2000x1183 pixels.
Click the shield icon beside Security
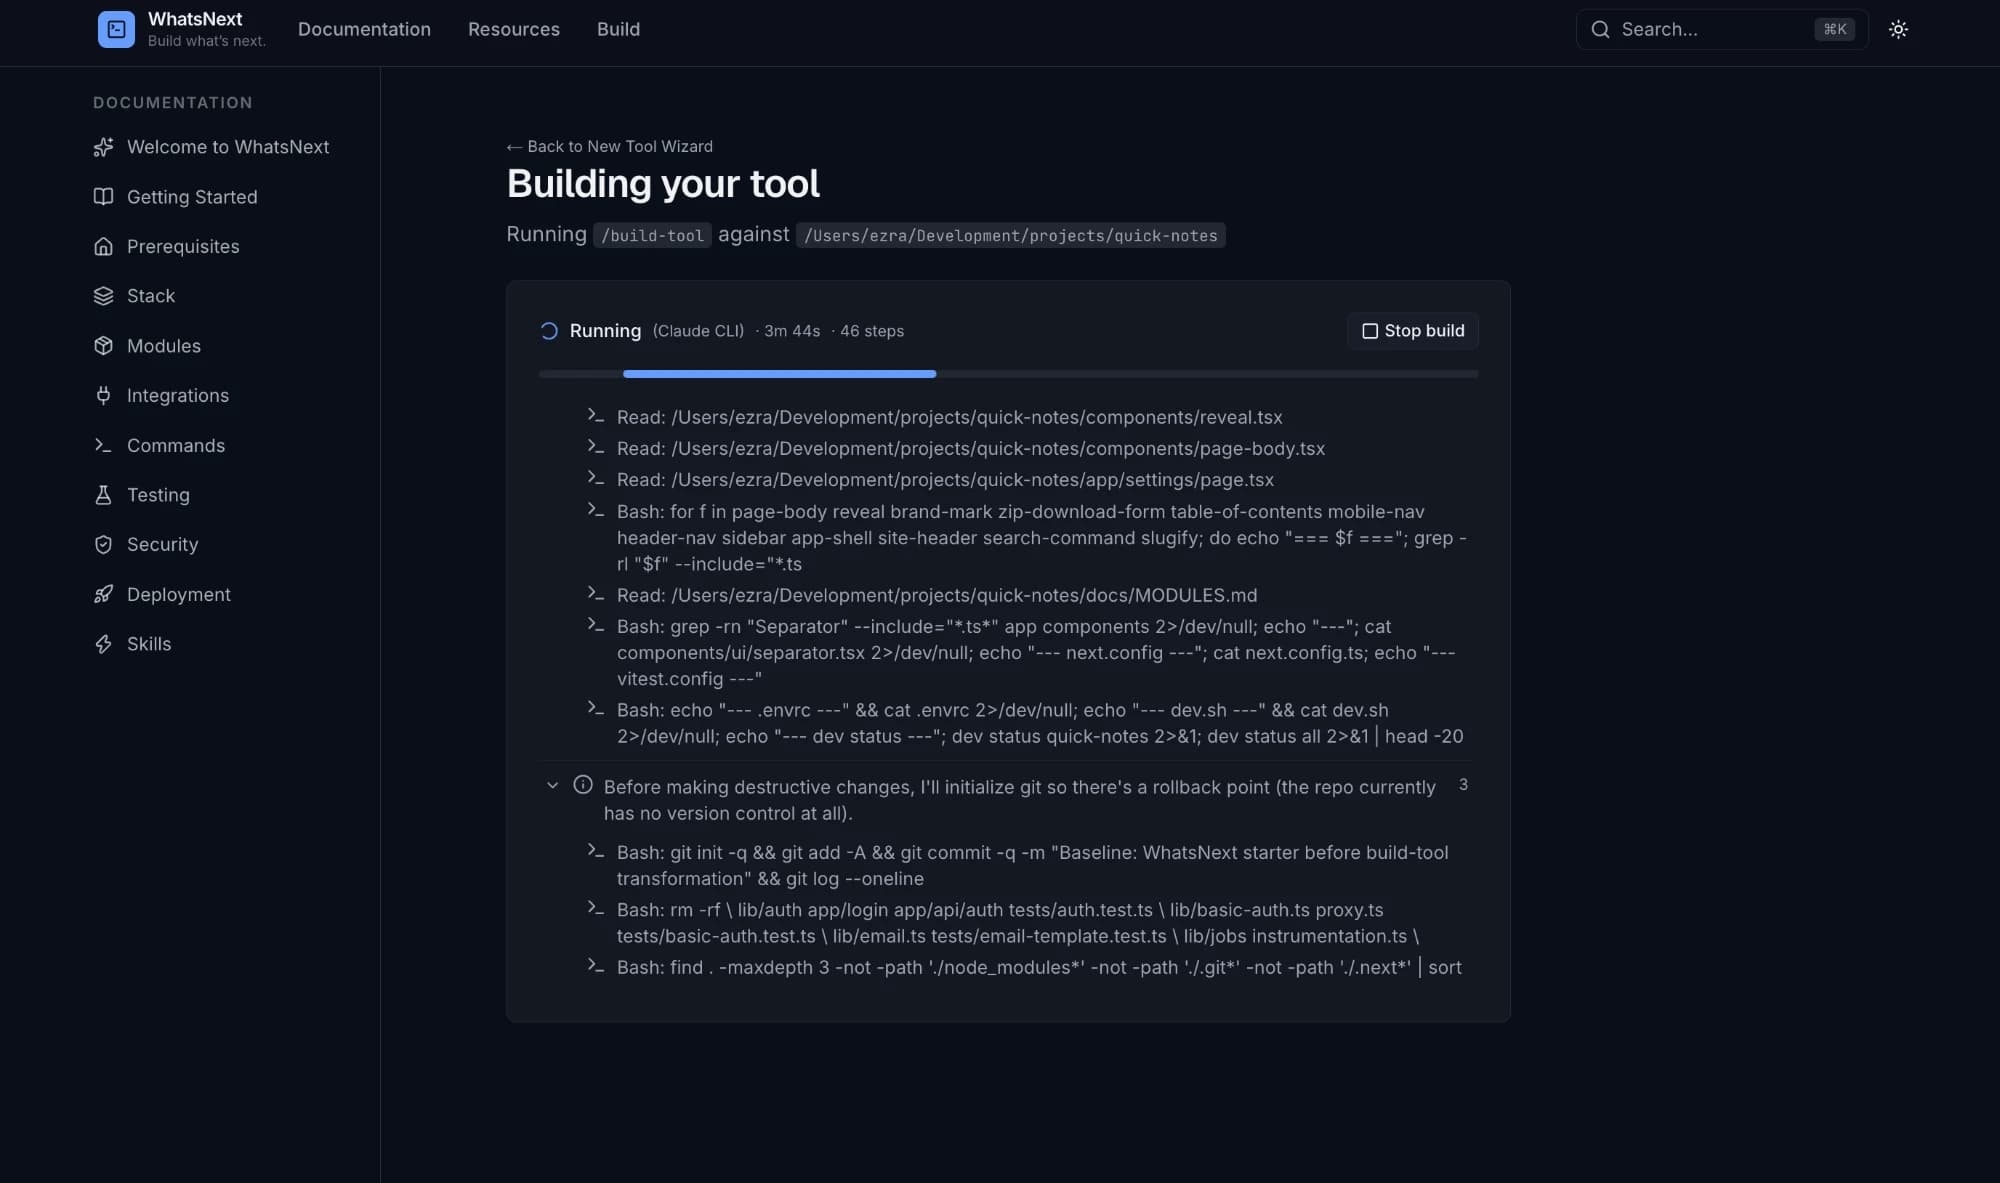[103, 544]
